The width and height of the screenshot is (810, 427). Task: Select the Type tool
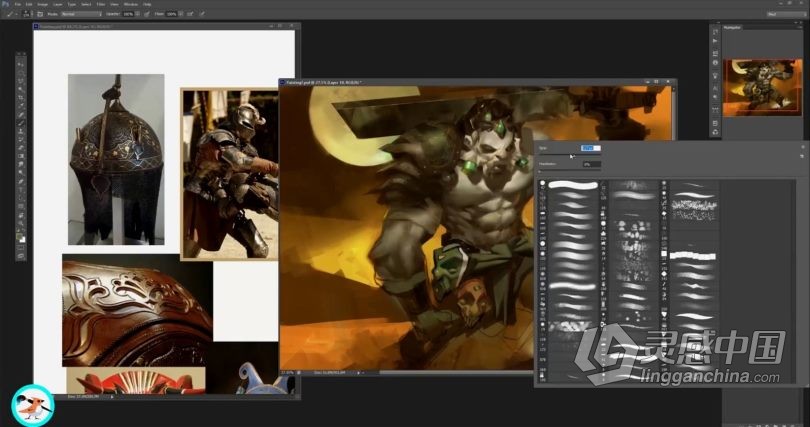pos(21,189)
